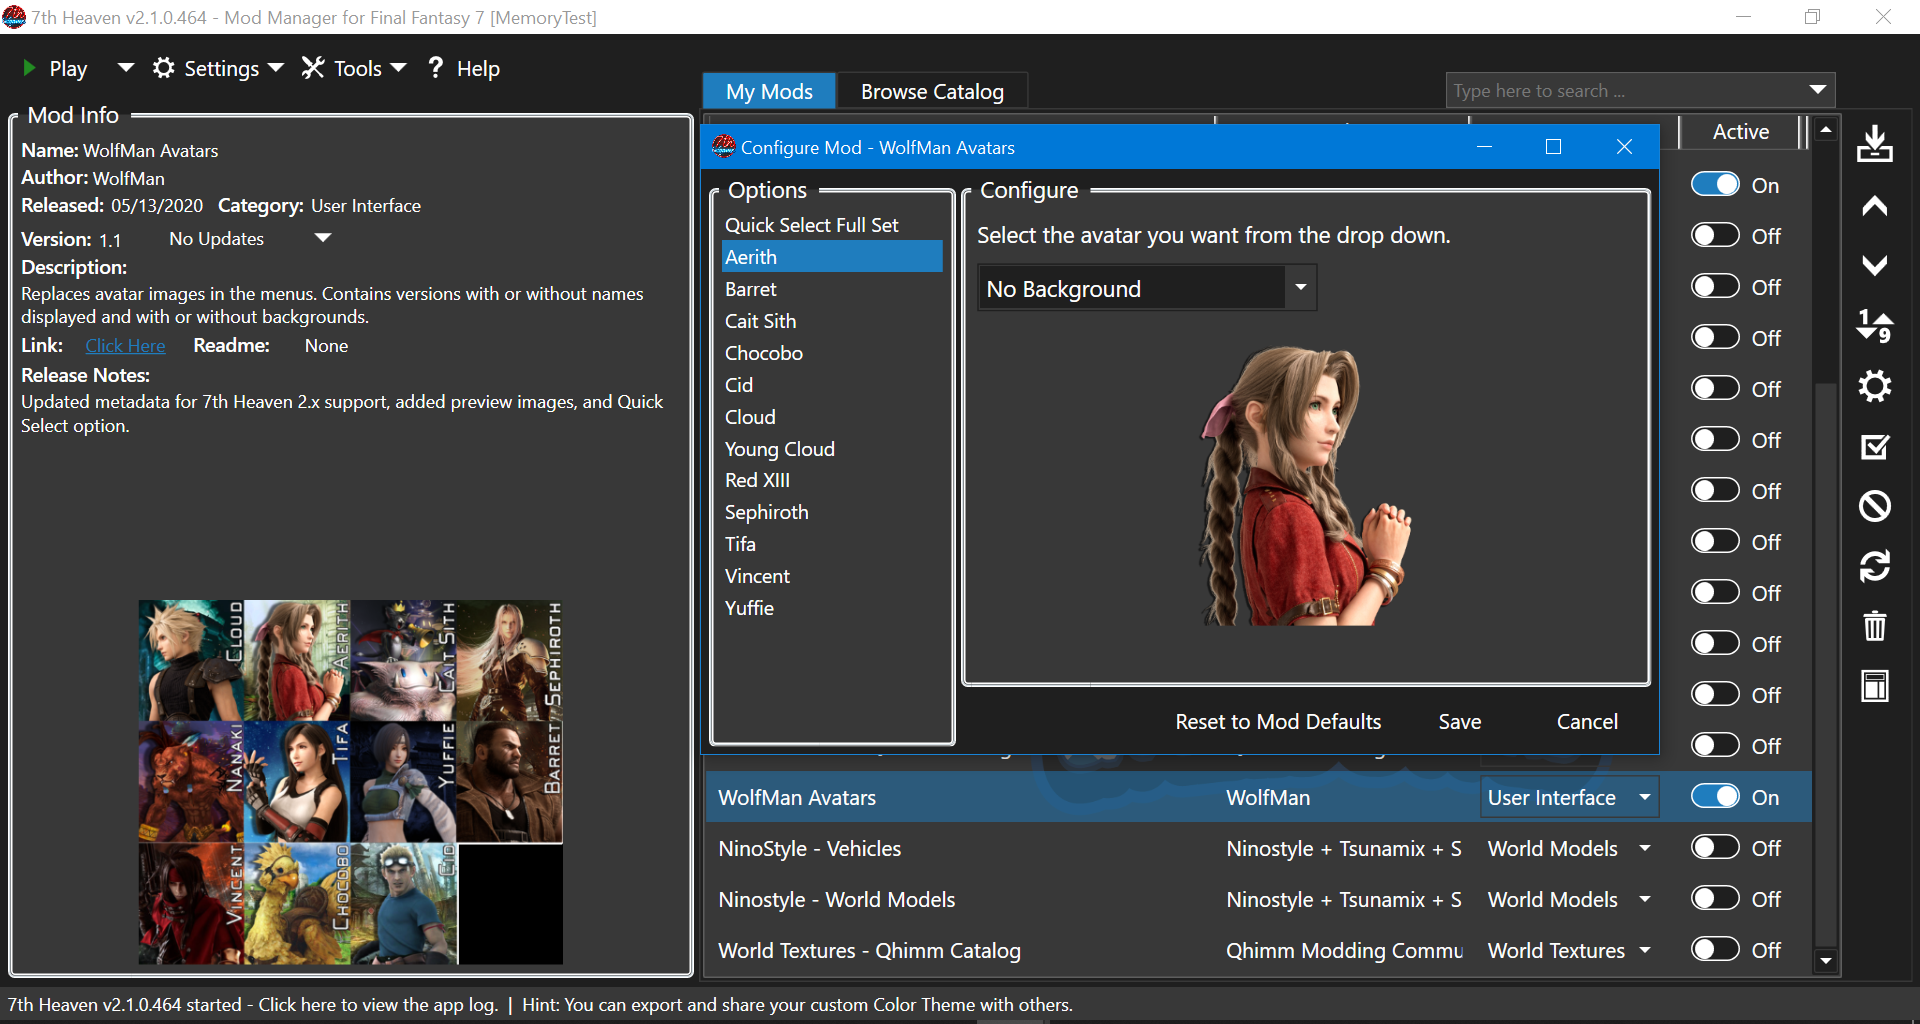Toggle the Off switch directly above WolfMan Avatars
This screenshot has width=1920, height=1024.
coord(1715,746)
